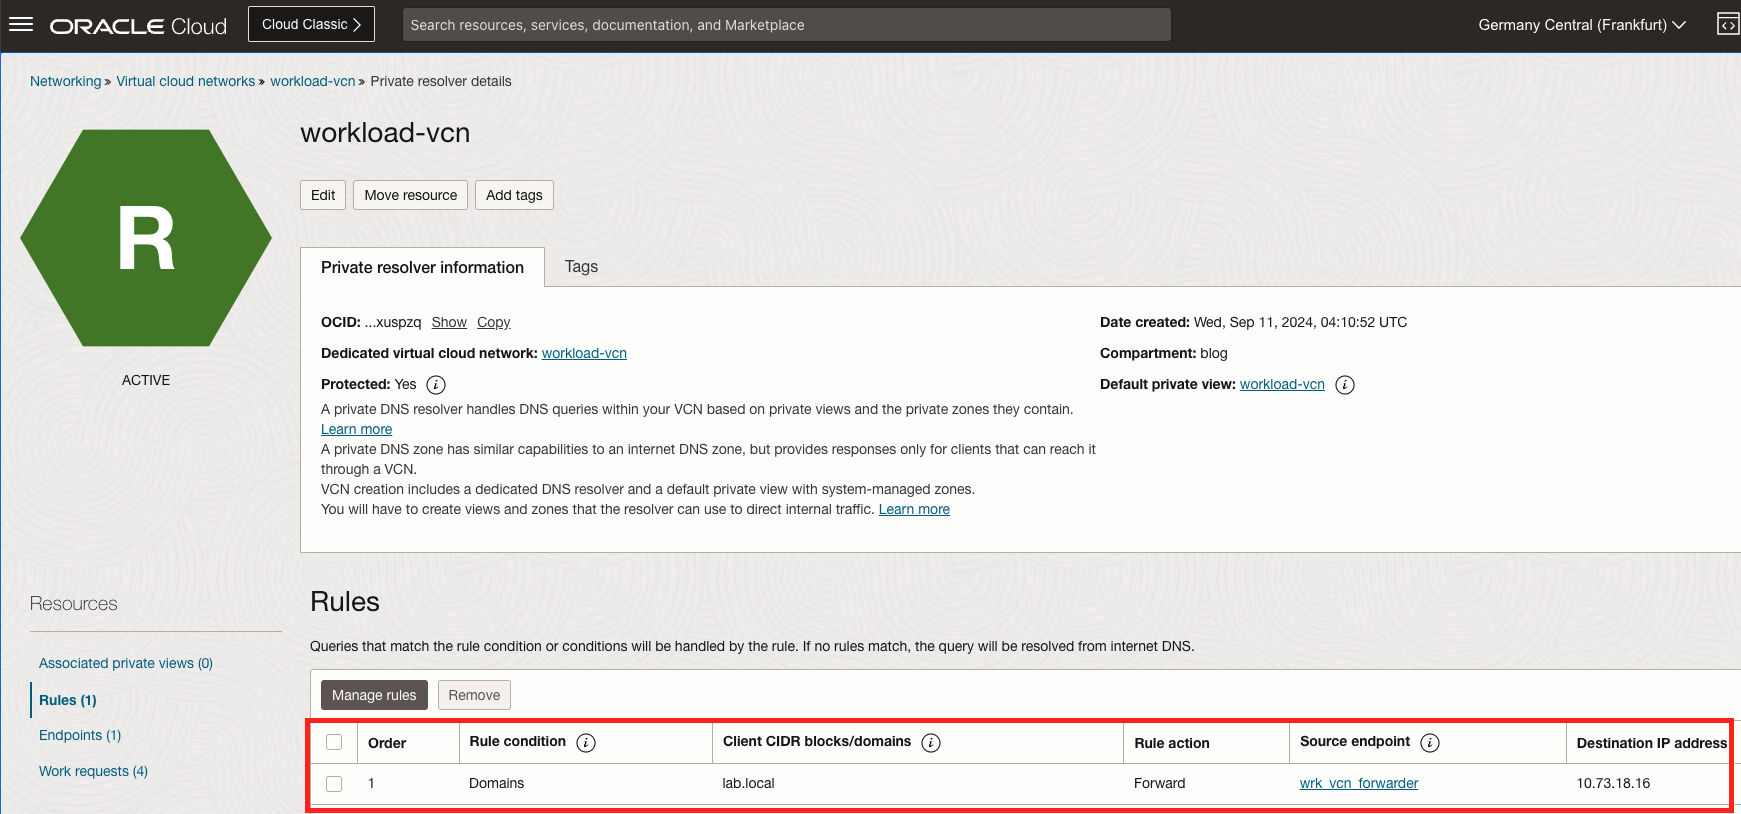This screenshot has width=1741, height=814.
Task: Click the lab.local domain cell
Action: tap(749, 783)
